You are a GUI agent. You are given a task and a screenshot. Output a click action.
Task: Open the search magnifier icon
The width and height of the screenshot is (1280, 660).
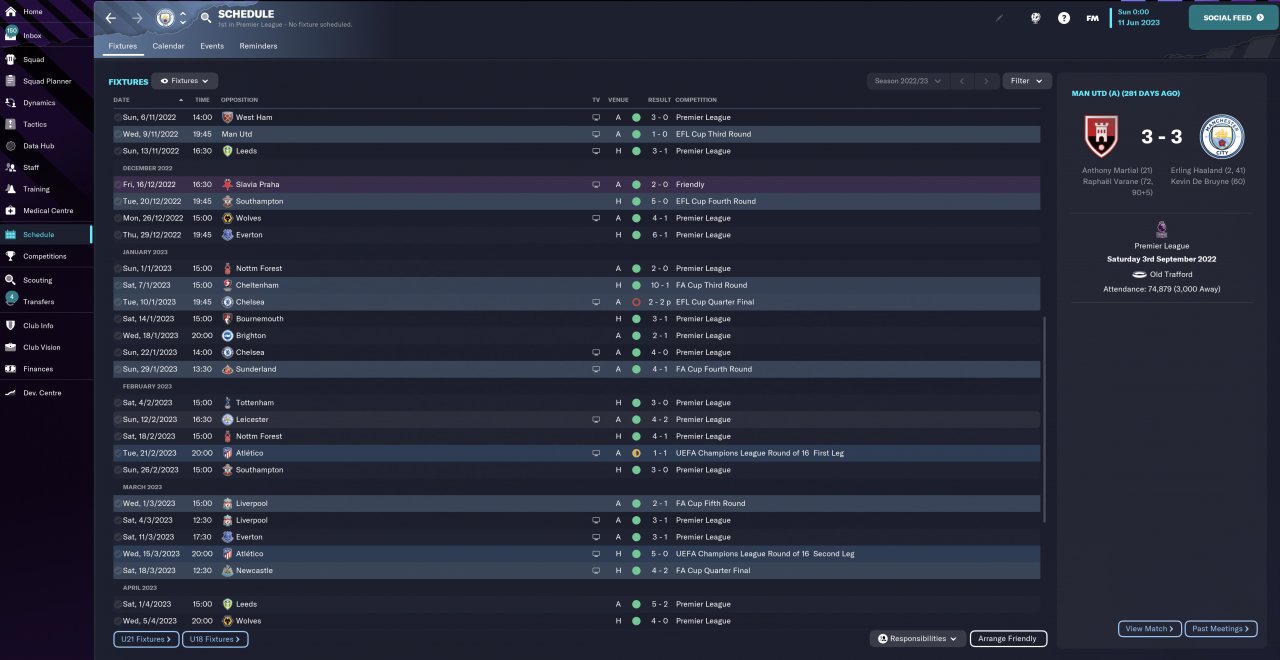click(206, 18)
